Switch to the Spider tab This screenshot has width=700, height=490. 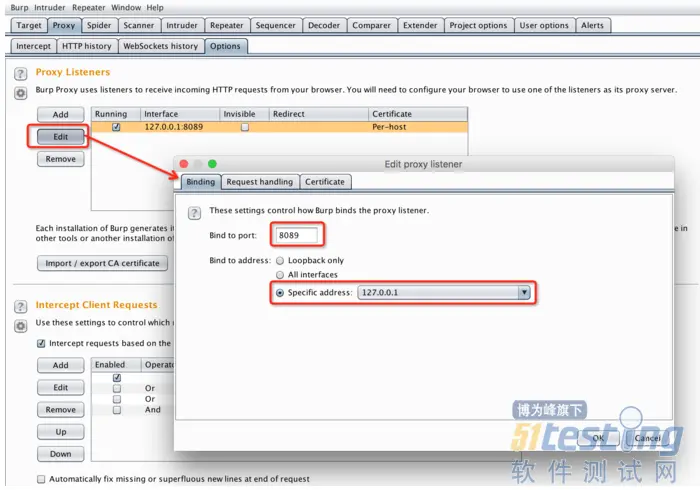click(99, 25)
